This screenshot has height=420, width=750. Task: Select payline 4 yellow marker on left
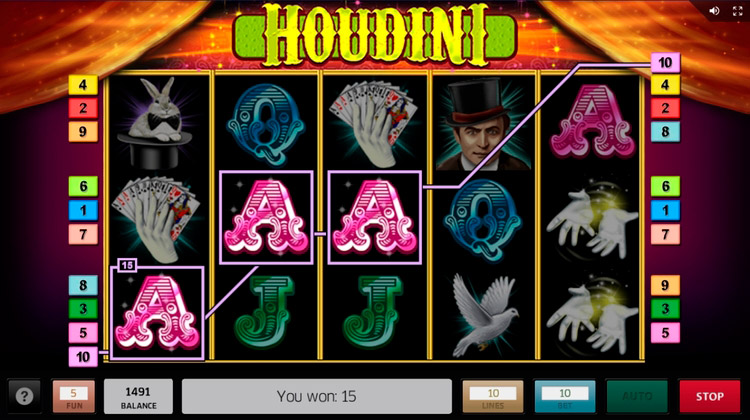point(83,85)
